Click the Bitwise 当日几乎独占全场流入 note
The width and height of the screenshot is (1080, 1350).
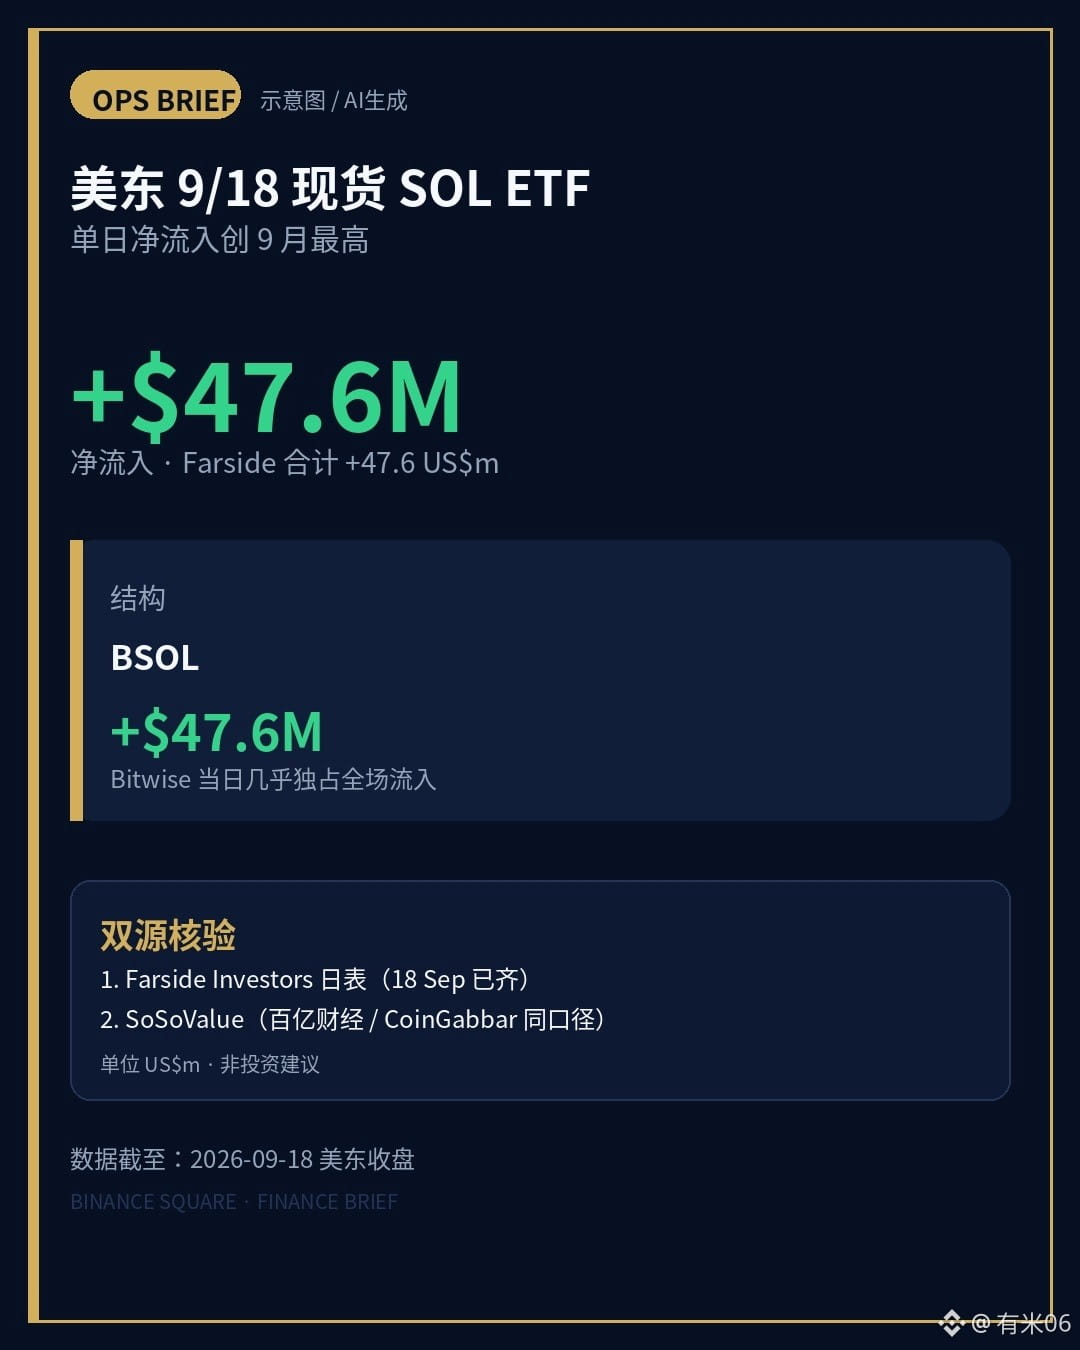point(273,780)
